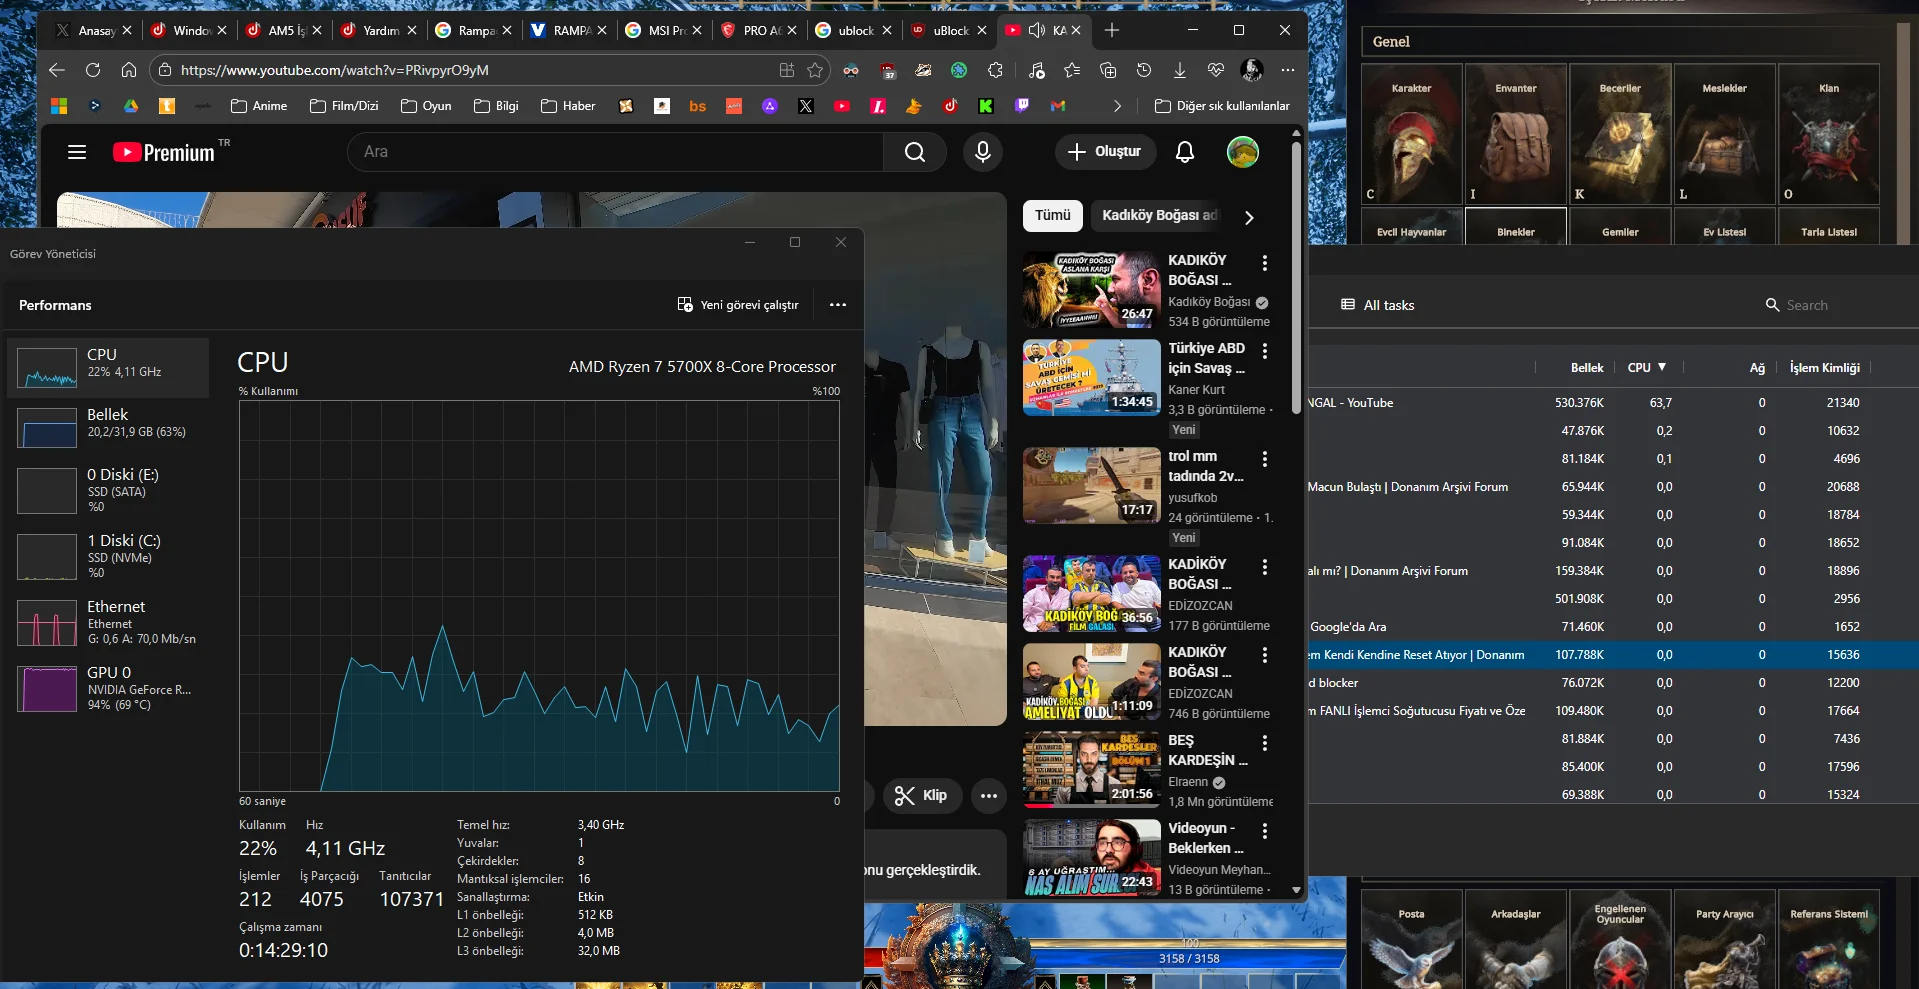
Task: Open YouTube notifications bell
Action: (1184, 152)
